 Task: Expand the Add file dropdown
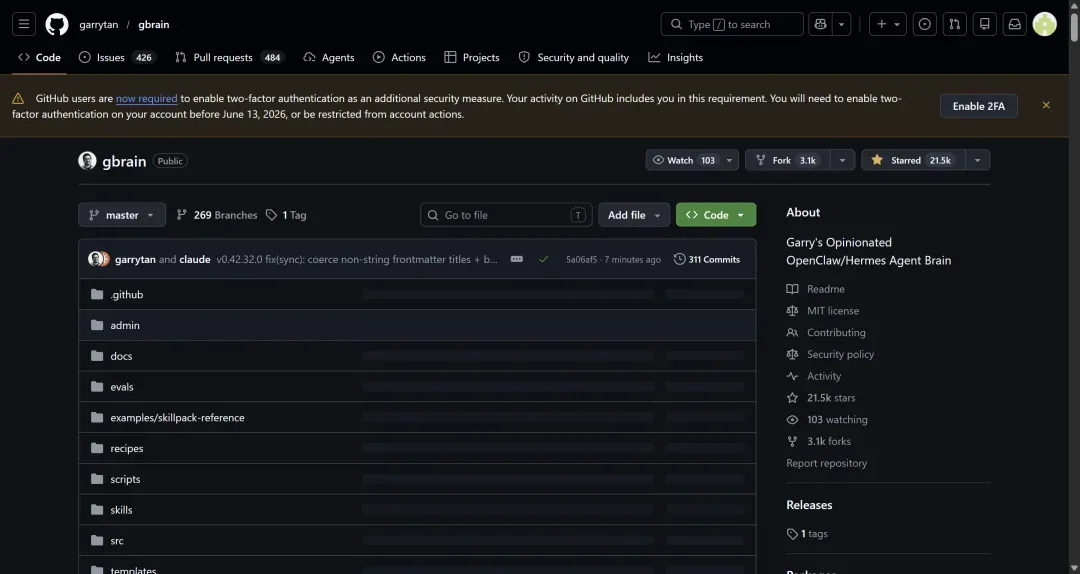pyautogui.click(x=634, y=215)
